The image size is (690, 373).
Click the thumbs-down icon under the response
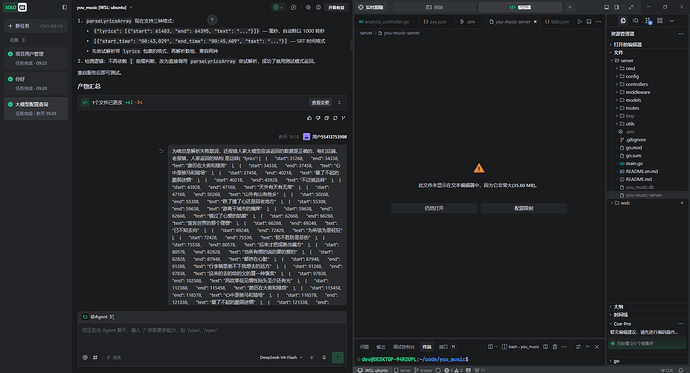[318, 118]
